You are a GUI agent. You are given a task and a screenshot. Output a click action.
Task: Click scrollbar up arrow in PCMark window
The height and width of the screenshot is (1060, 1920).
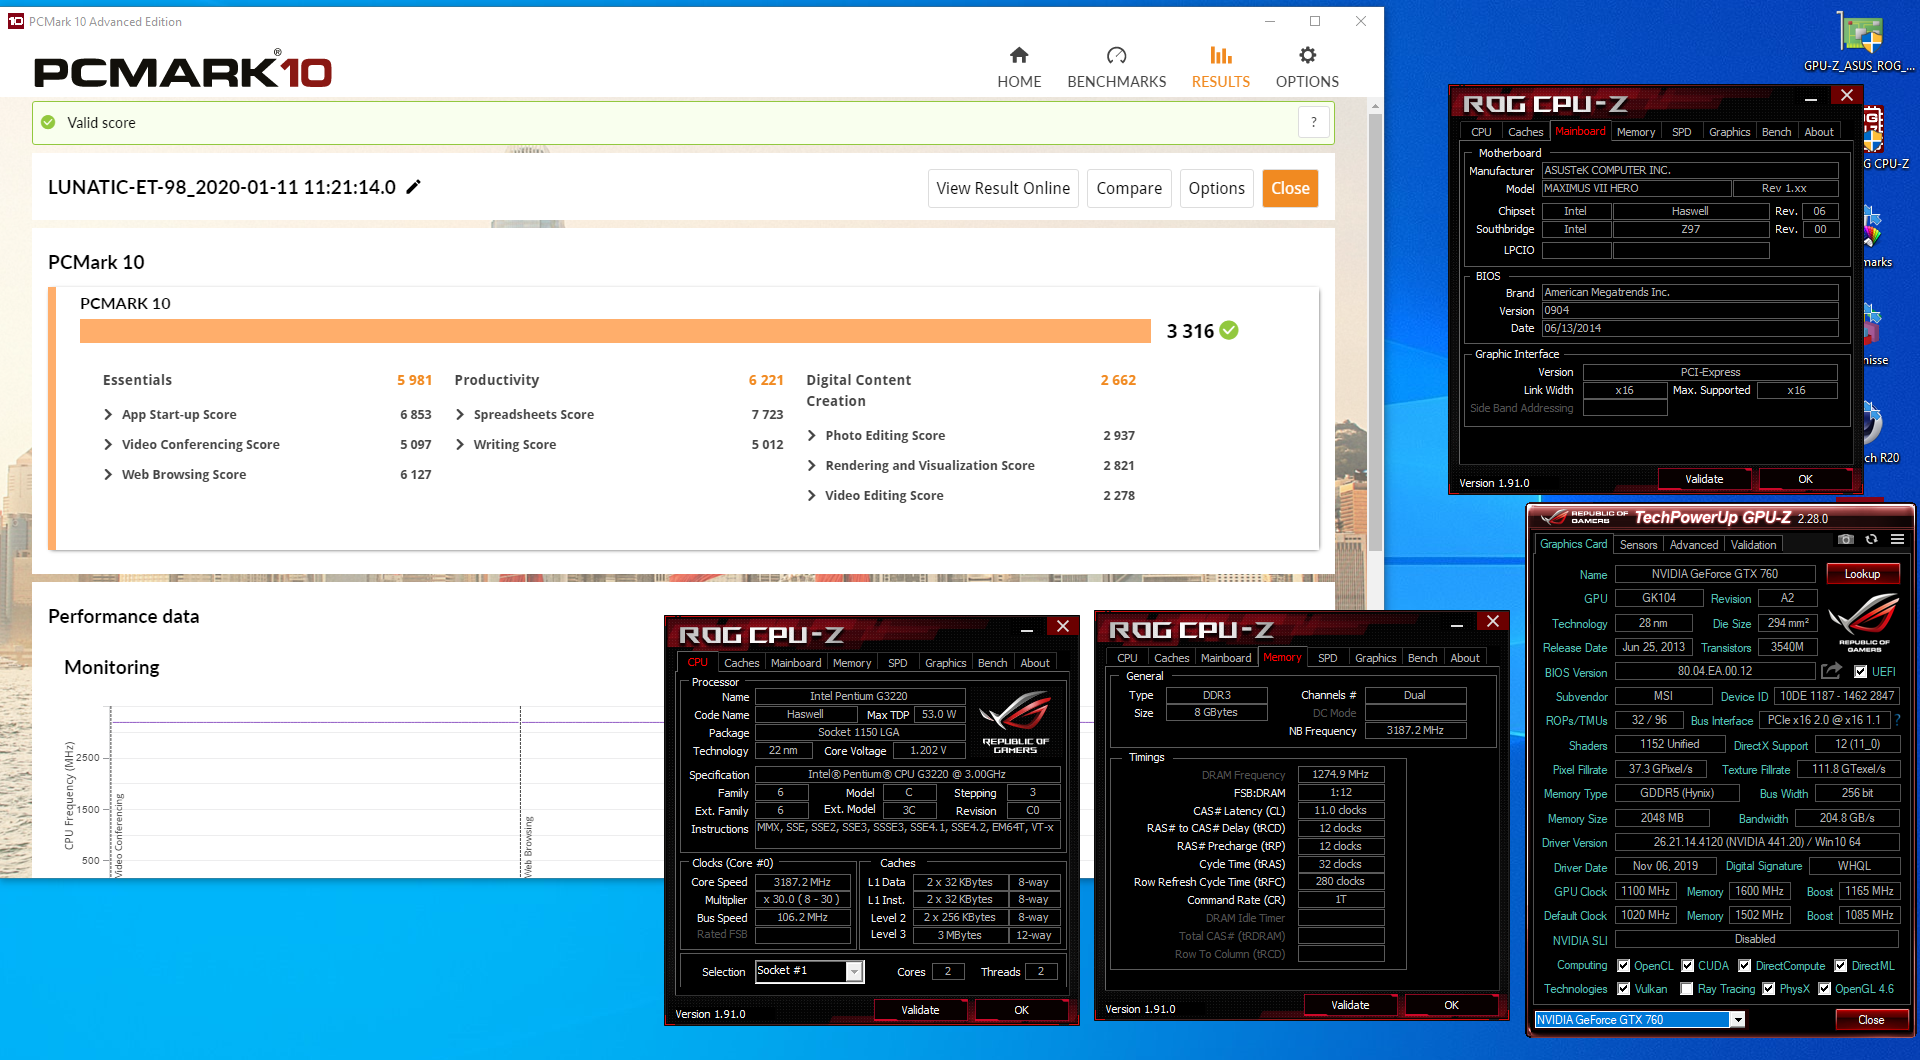[1375, 105]
